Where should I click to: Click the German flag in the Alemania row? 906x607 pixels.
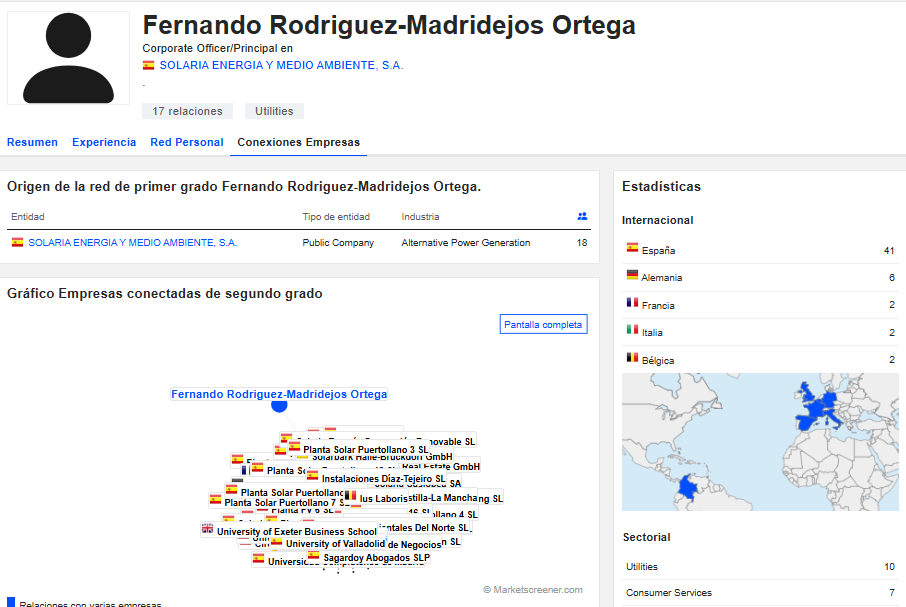click(633, 275)
